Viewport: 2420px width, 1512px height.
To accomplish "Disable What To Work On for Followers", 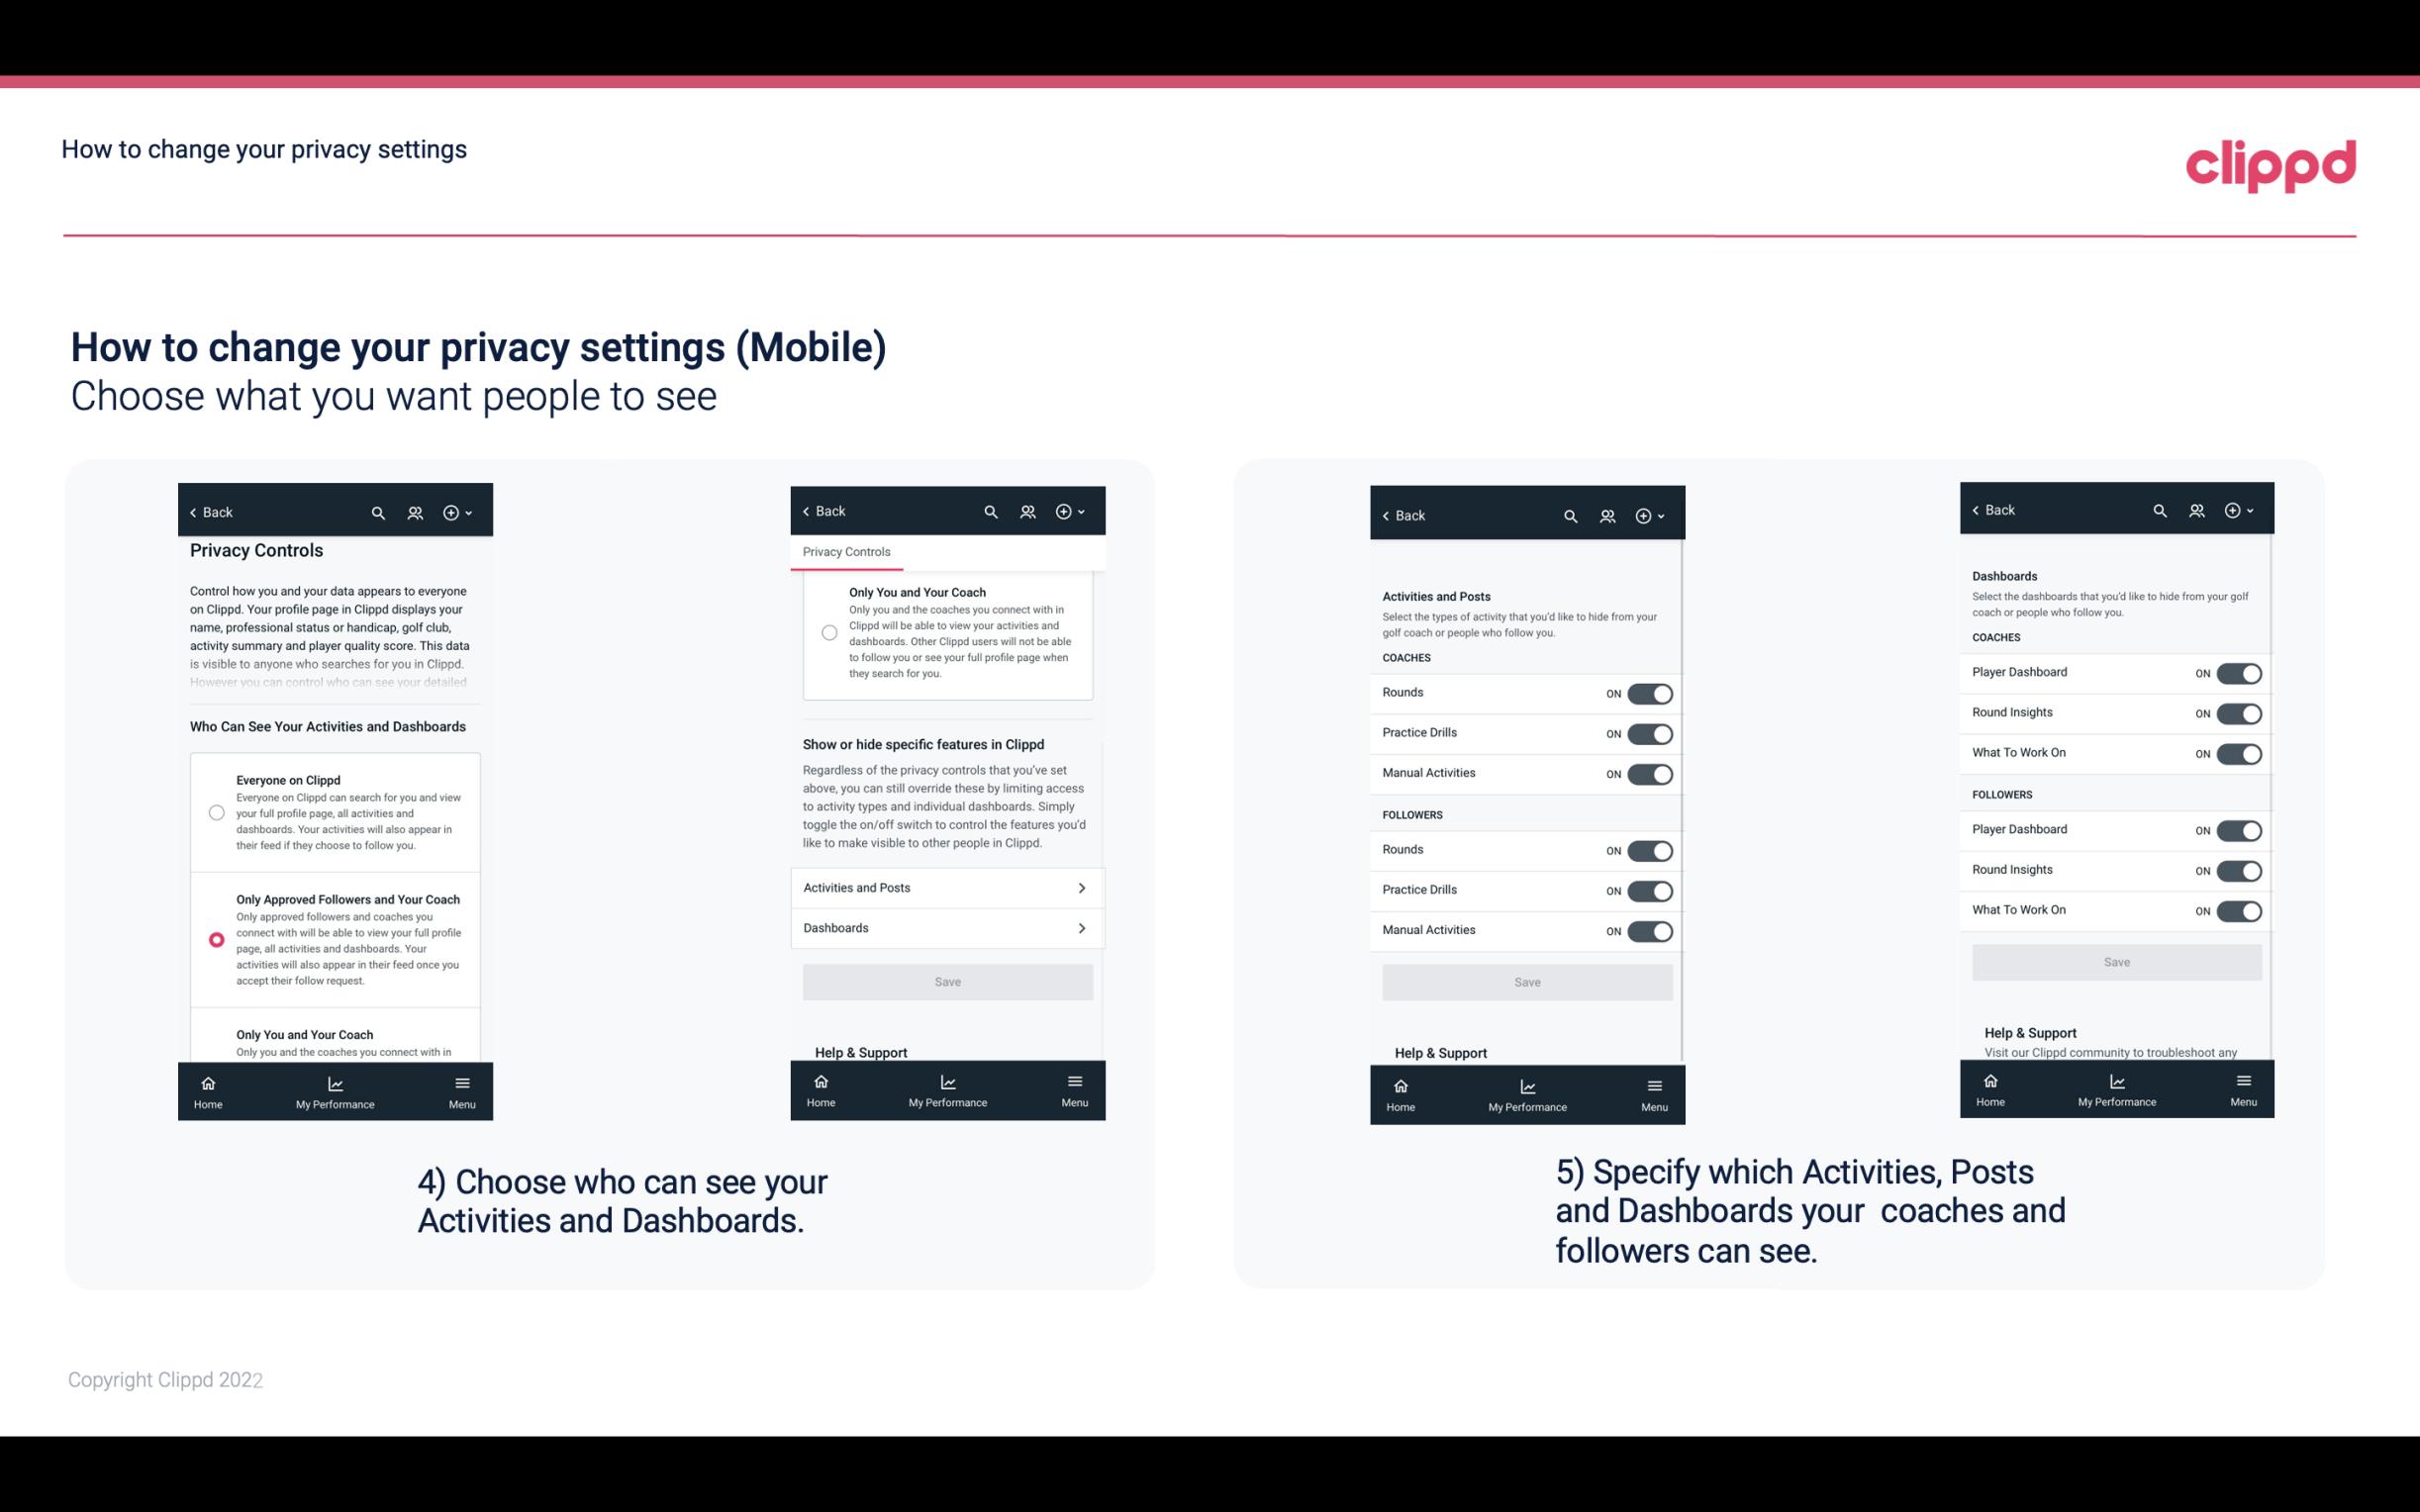I will coord(2239,909).
